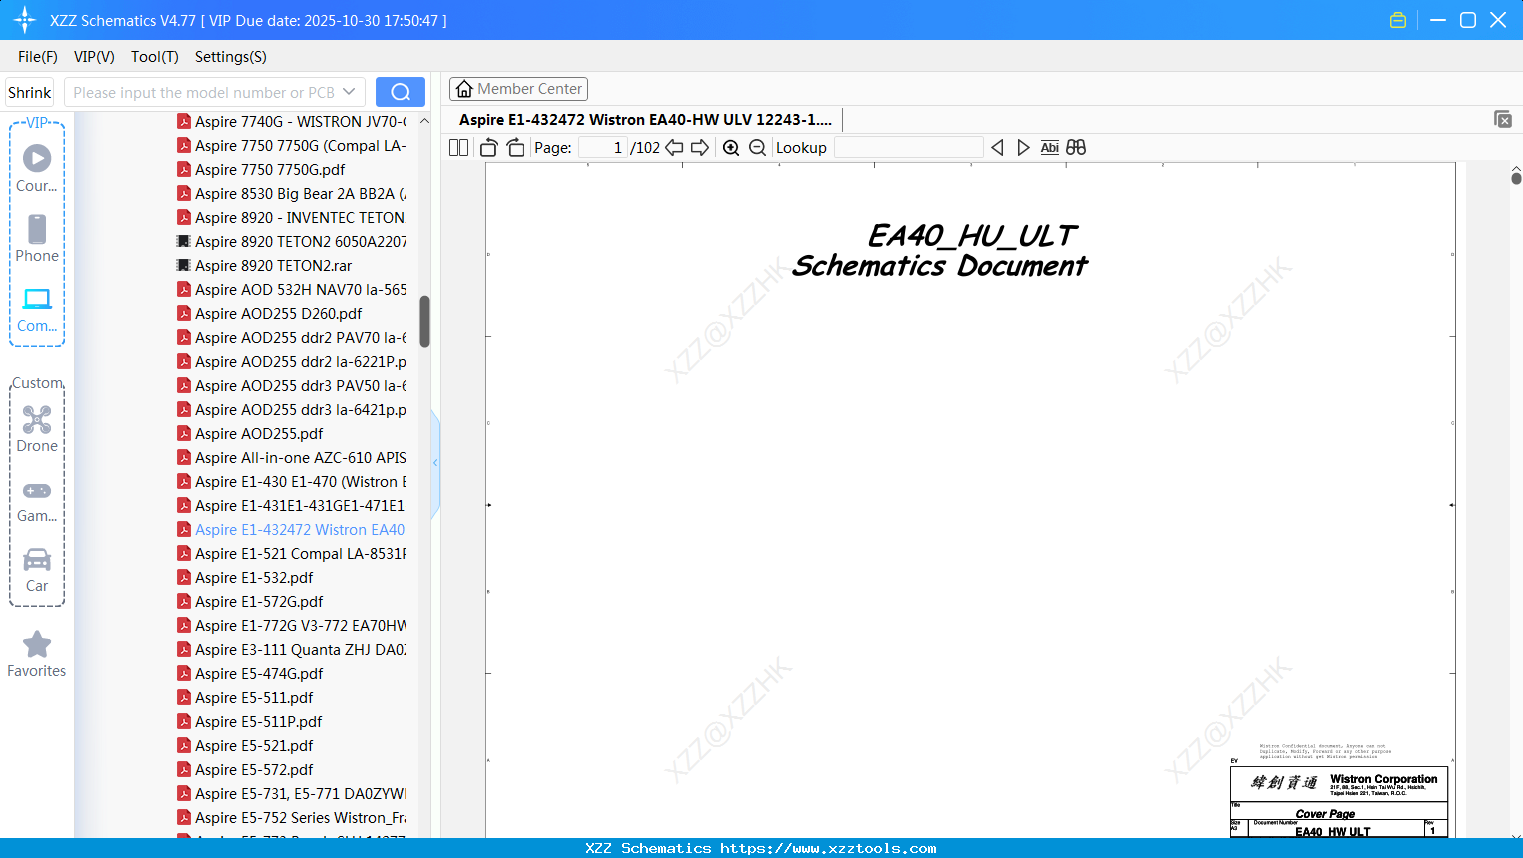This screenshot has width=1523, height=858.
Task: Switch to the Aspire E1-432472 Wistron tab
Action: [x=645, y=120]
